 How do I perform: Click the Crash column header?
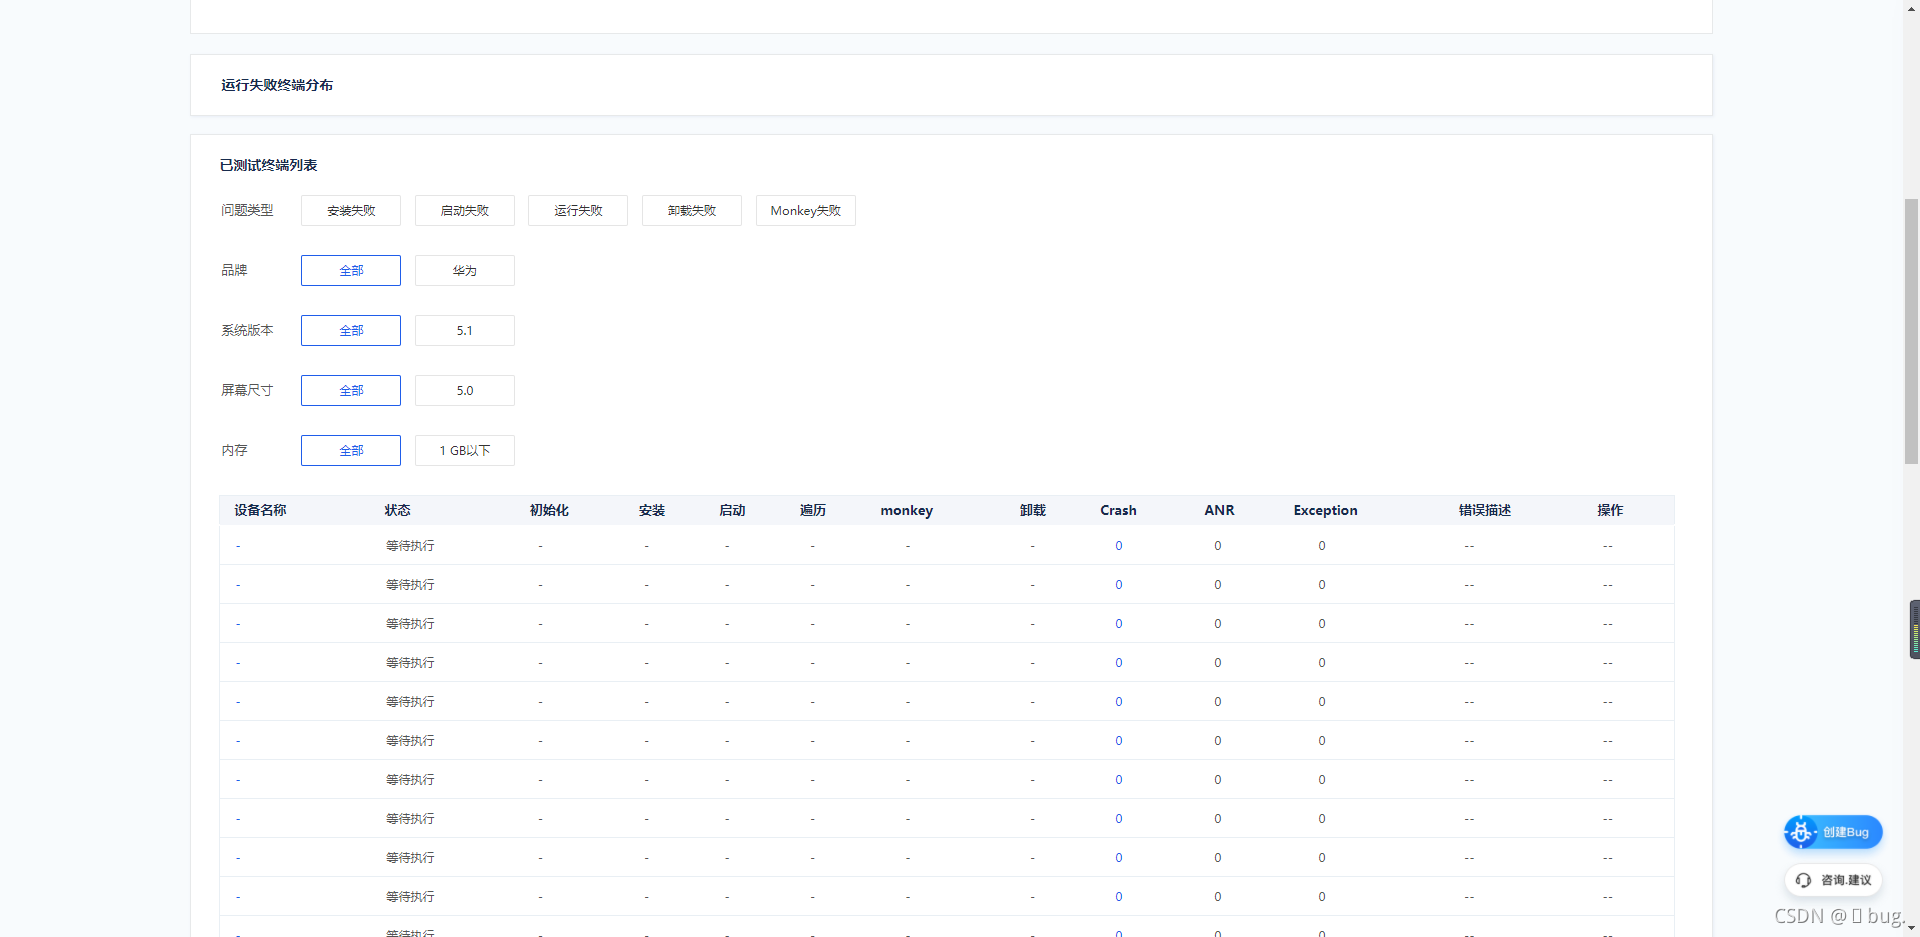(1118, 510)
